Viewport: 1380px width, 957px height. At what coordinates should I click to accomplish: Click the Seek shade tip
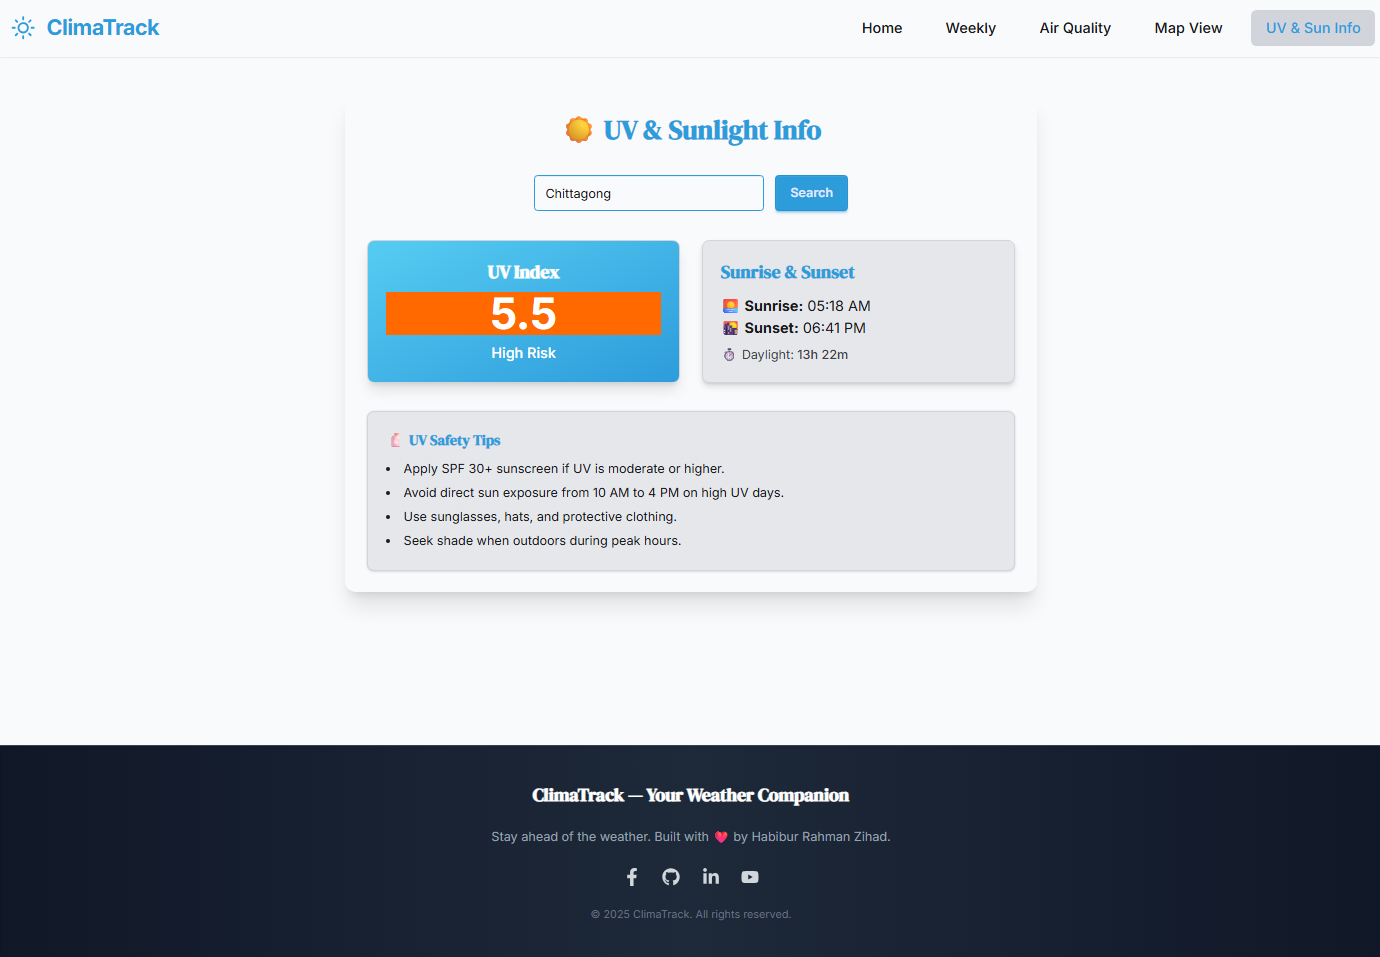pyautogui.click(x=542, y=541)
